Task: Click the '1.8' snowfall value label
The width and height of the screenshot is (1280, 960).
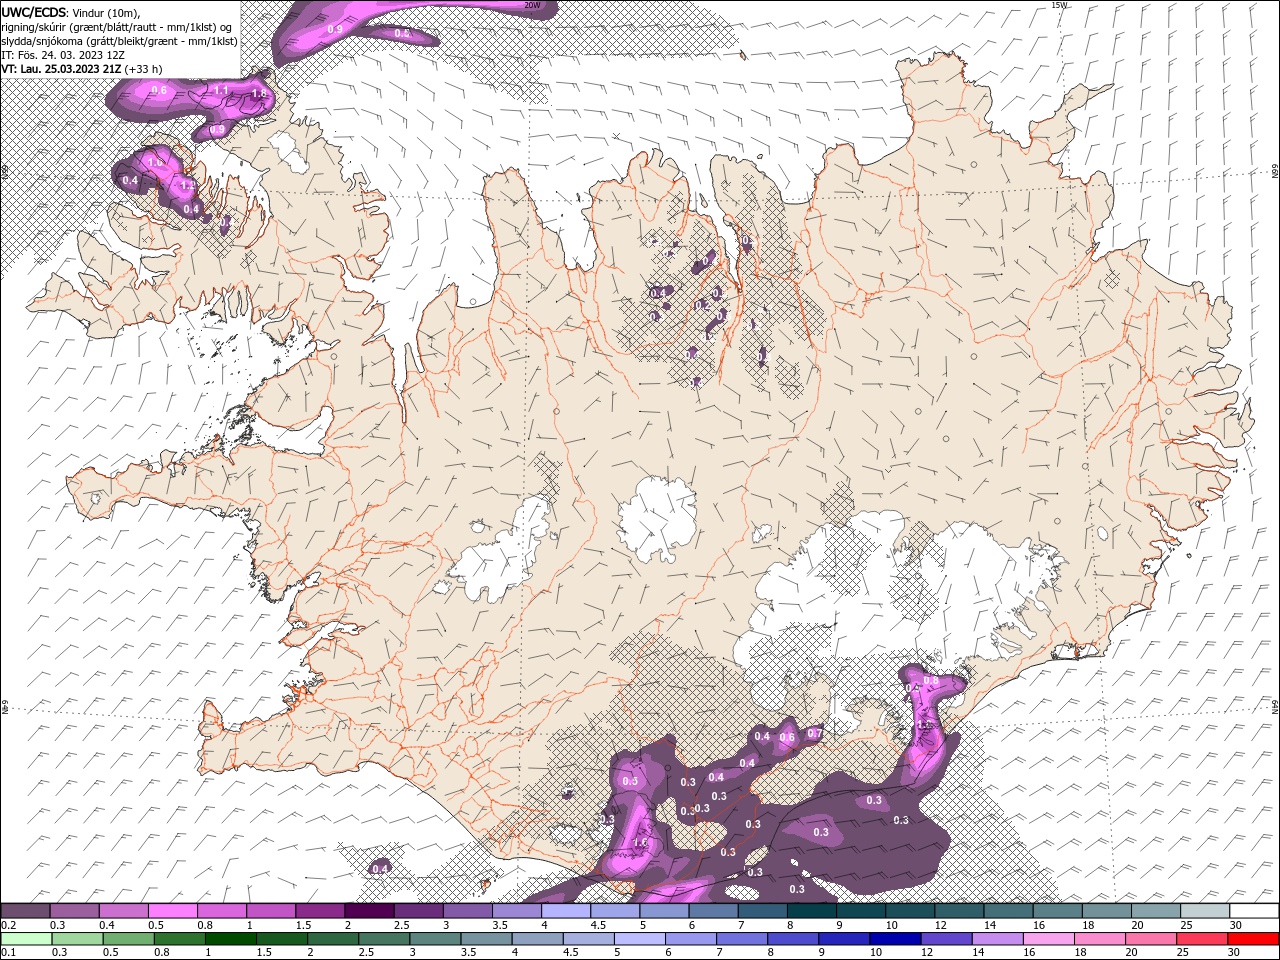Action: click(x=259, y=94)
